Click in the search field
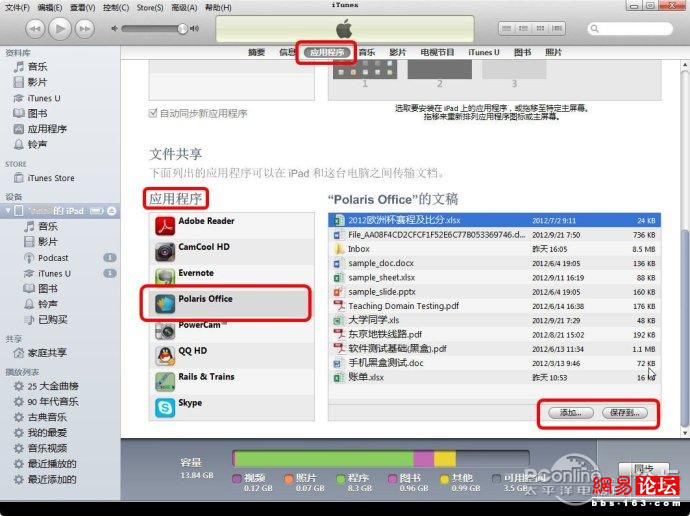 [x=630, y=29]
